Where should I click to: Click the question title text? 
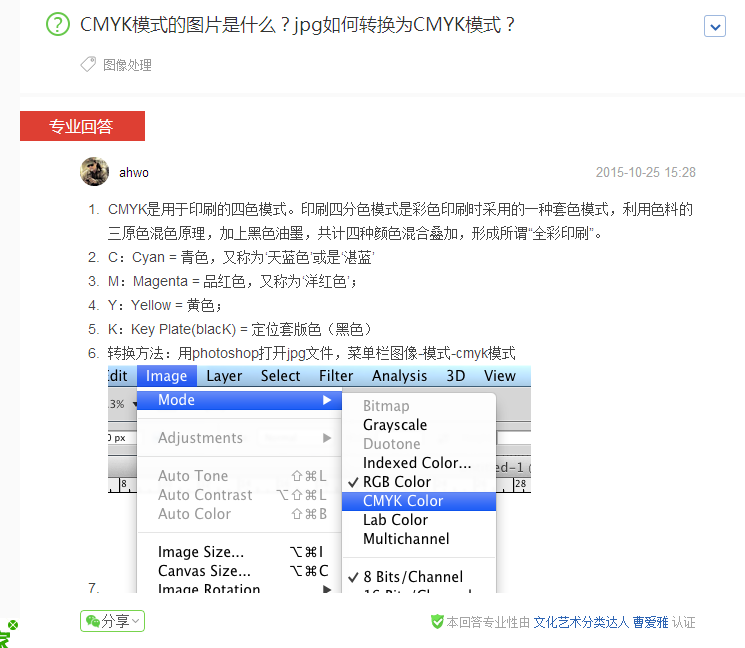click(297, 25)
